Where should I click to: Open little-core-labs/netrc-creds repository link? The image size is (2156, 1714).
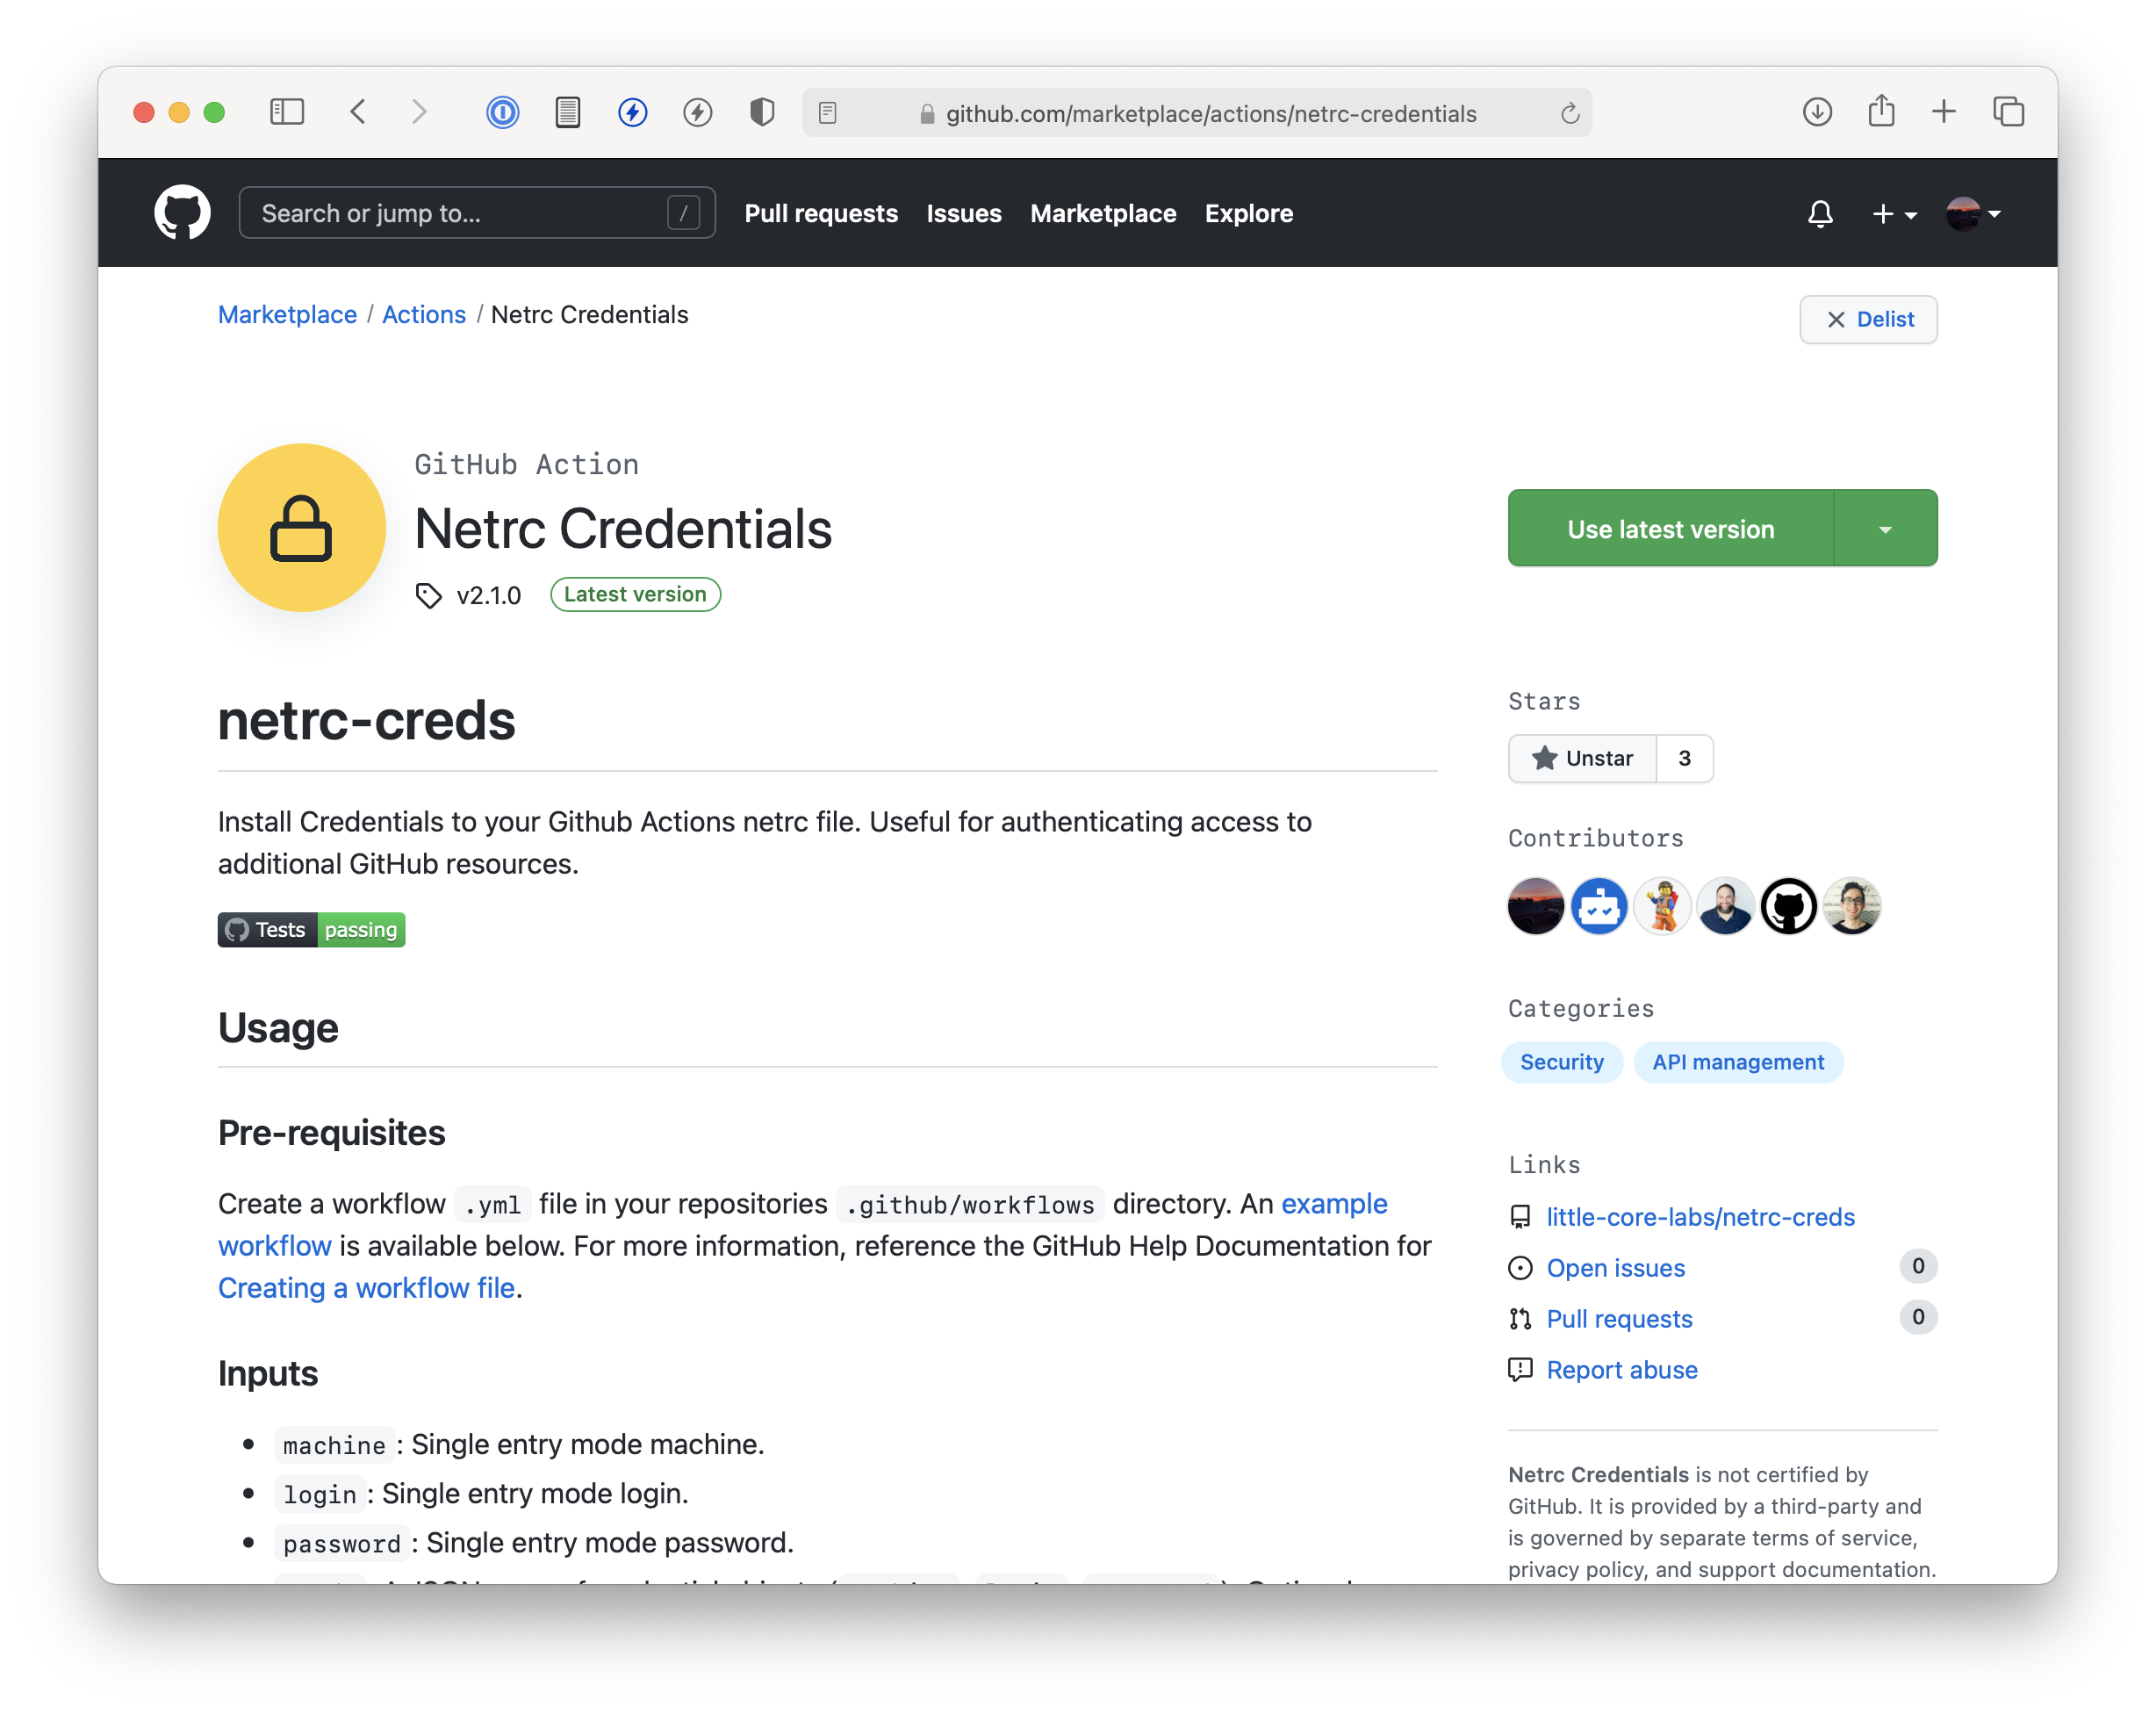pos(1700,1217)
